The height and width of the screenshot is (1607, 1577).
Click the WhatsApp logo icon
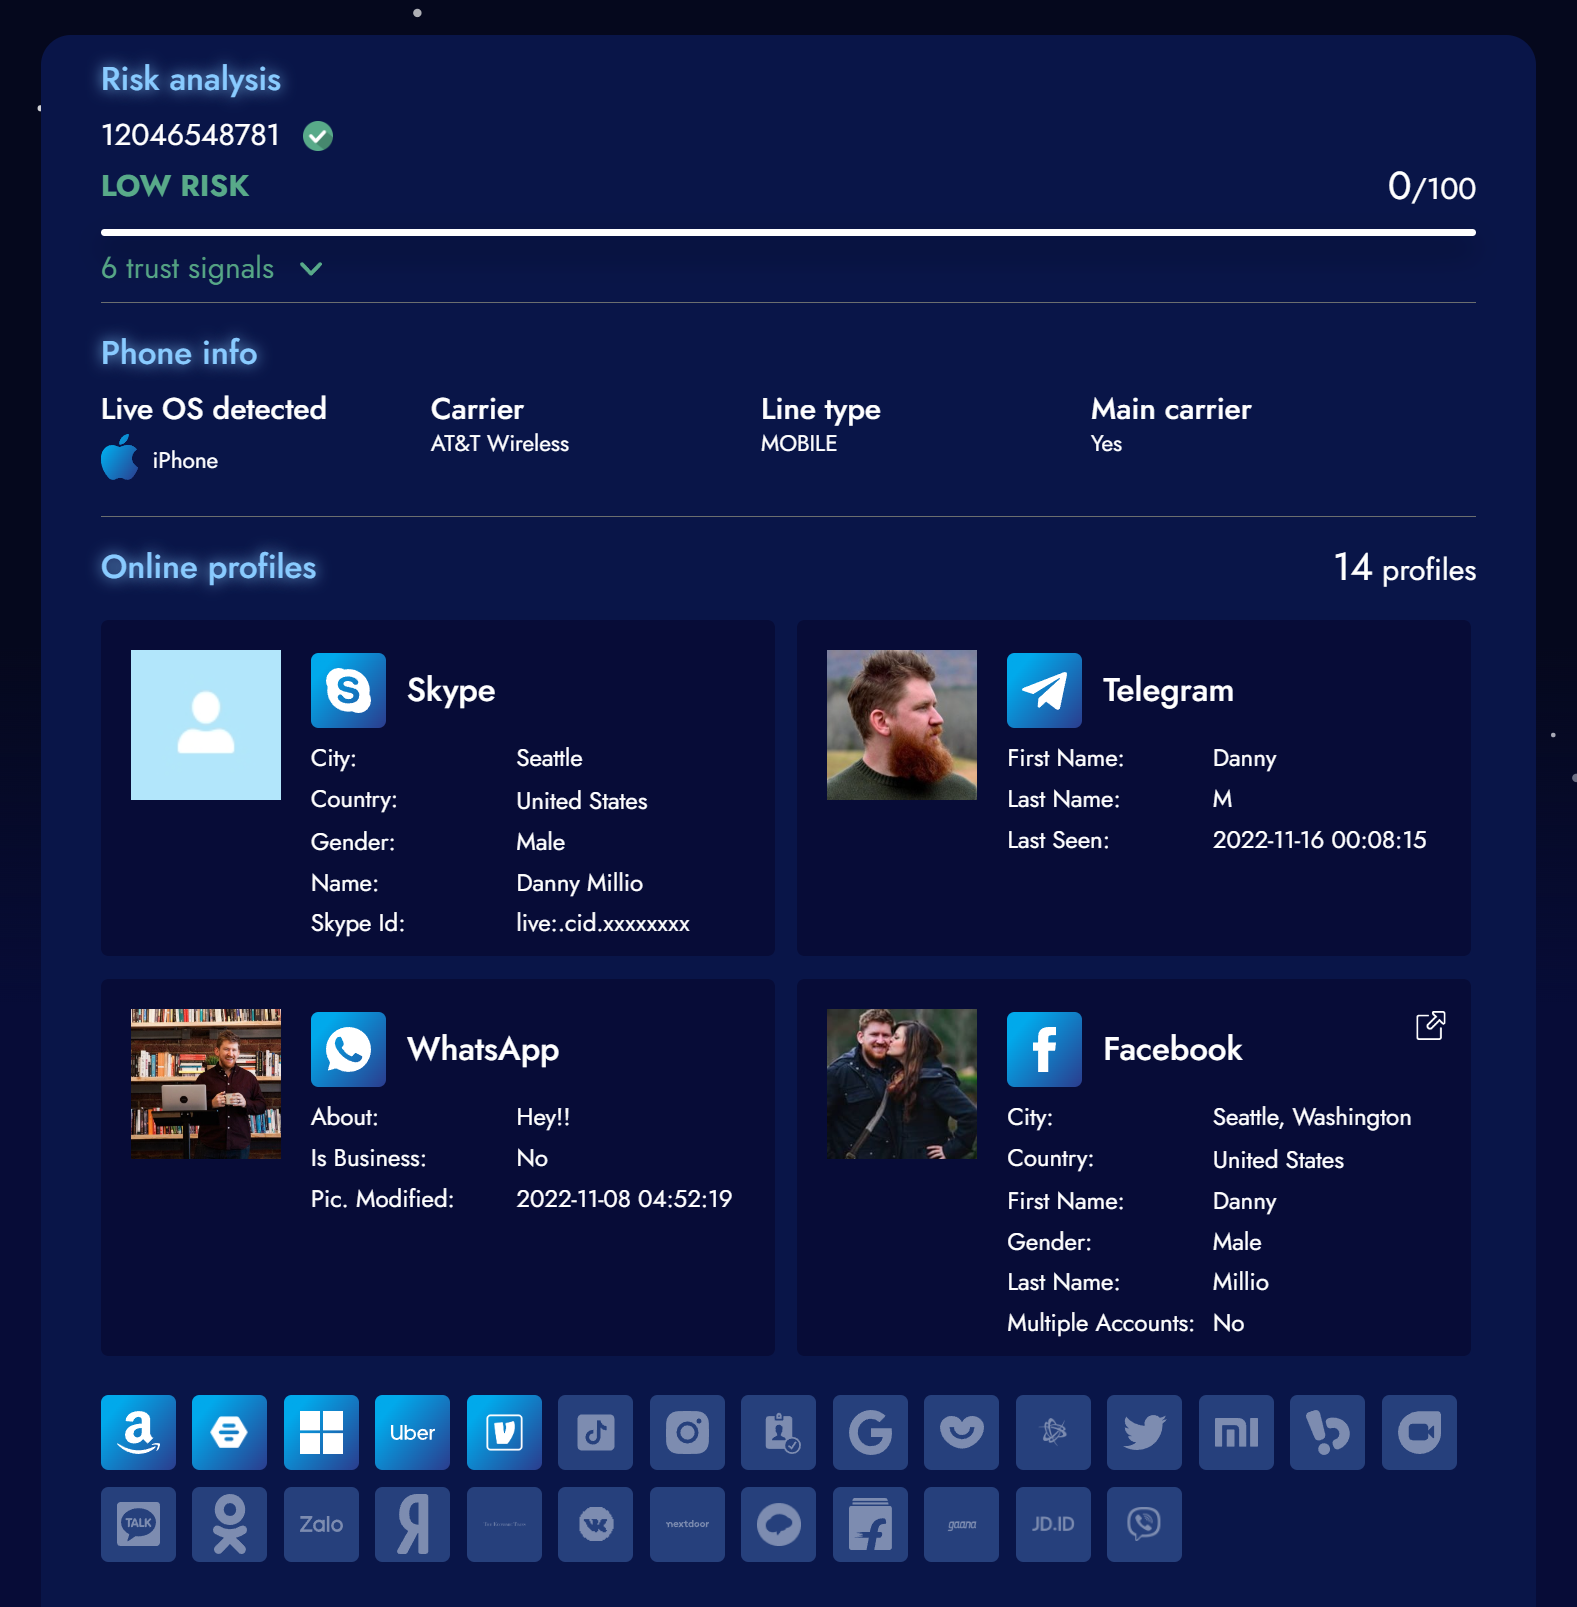[x=348, y=1049]
